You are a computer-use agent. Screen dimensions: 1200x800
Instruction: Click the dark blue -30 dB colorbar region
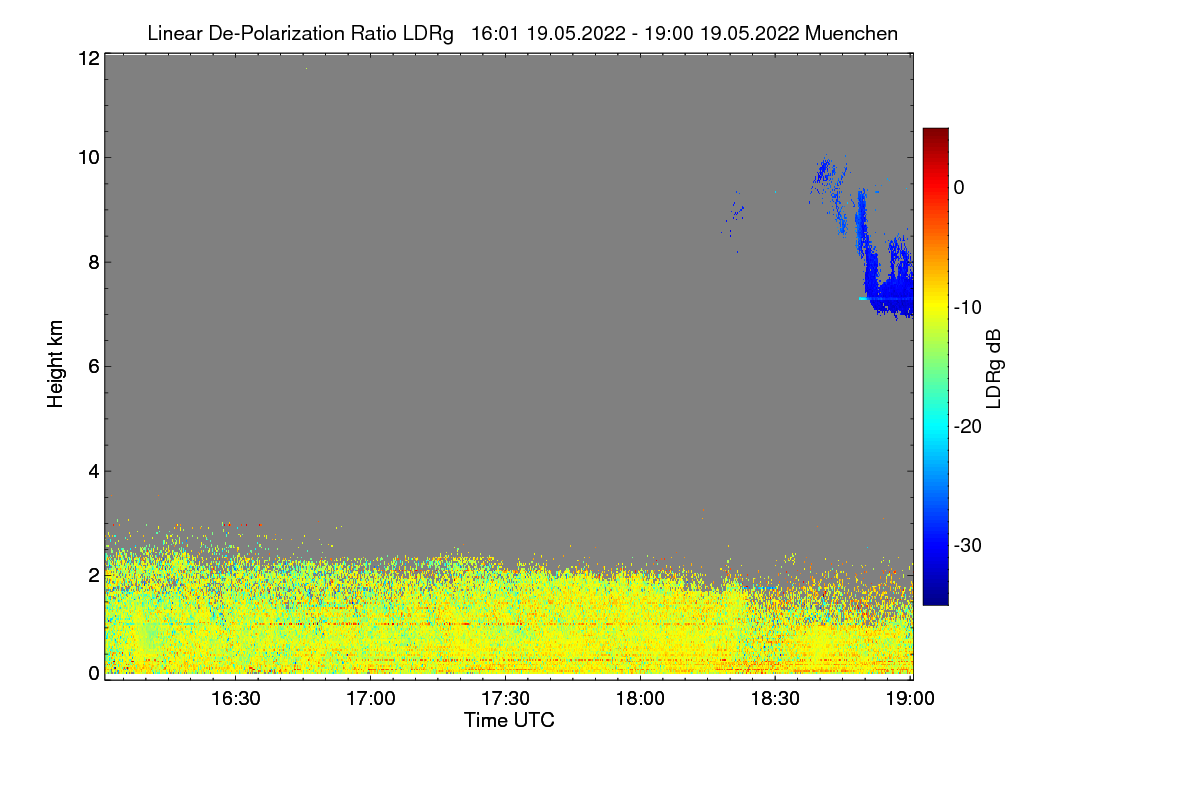tap(935, 545)
